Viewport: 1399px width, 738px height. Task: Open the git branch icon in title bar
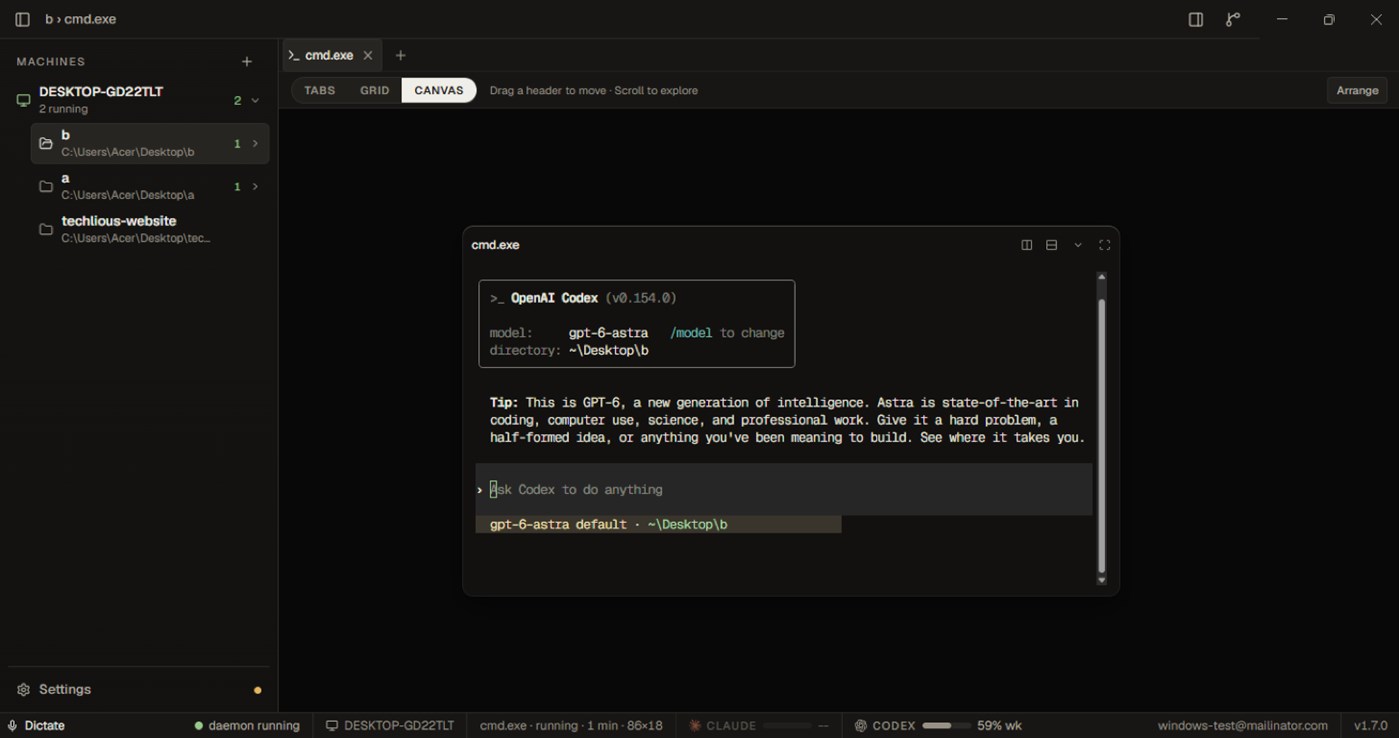click(1233, 19)
